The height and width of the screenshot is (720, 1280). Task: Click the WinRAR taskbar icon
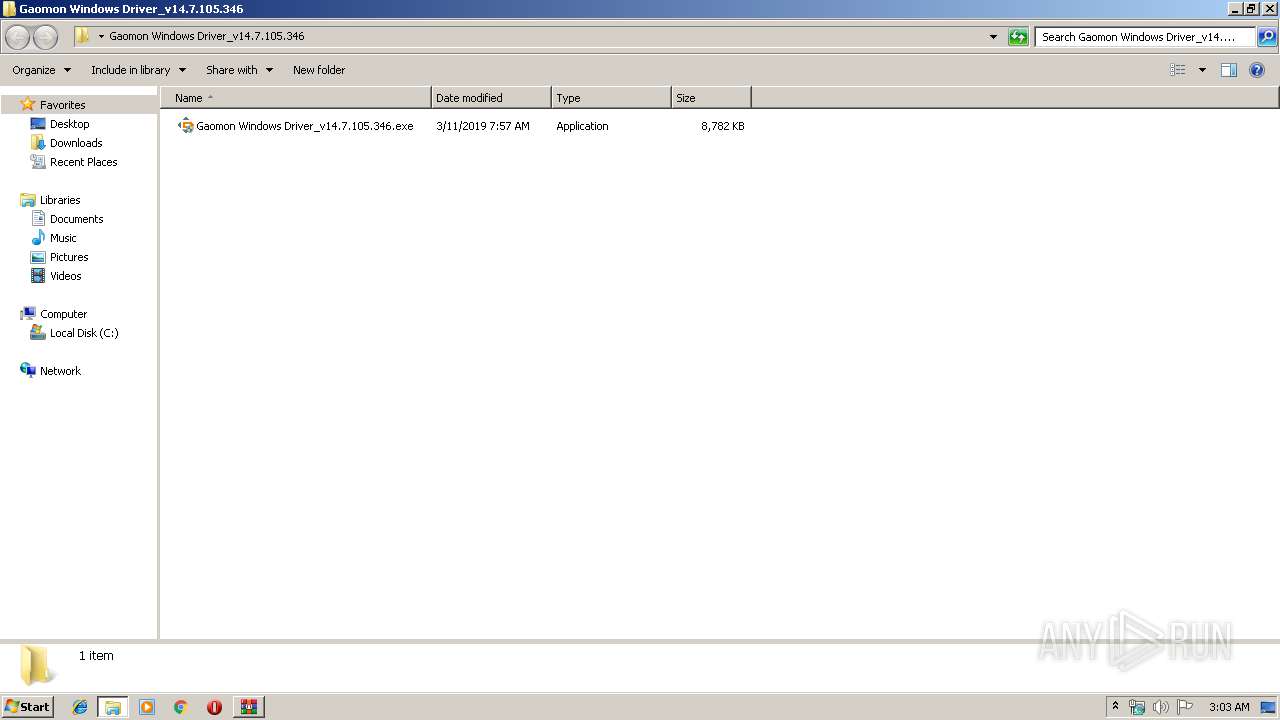click(248, 707)
